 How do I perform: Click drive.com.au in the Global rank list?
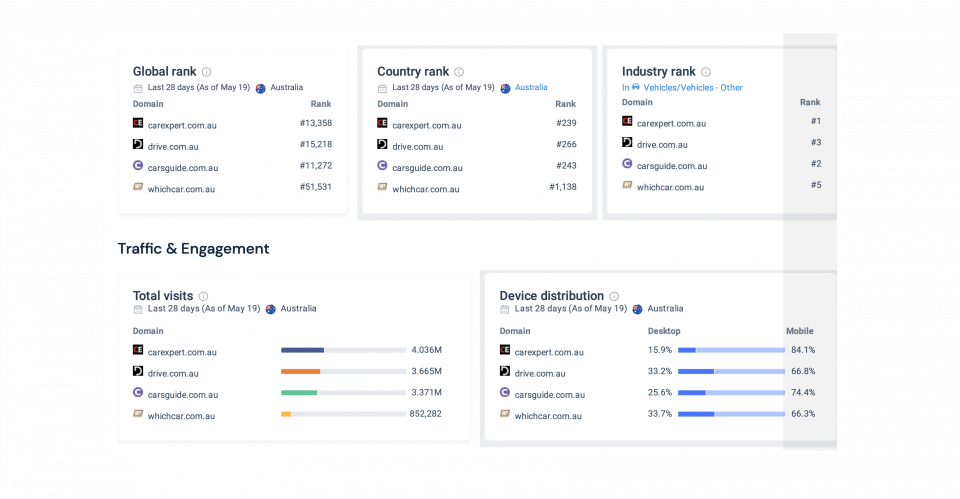(173, 147)
